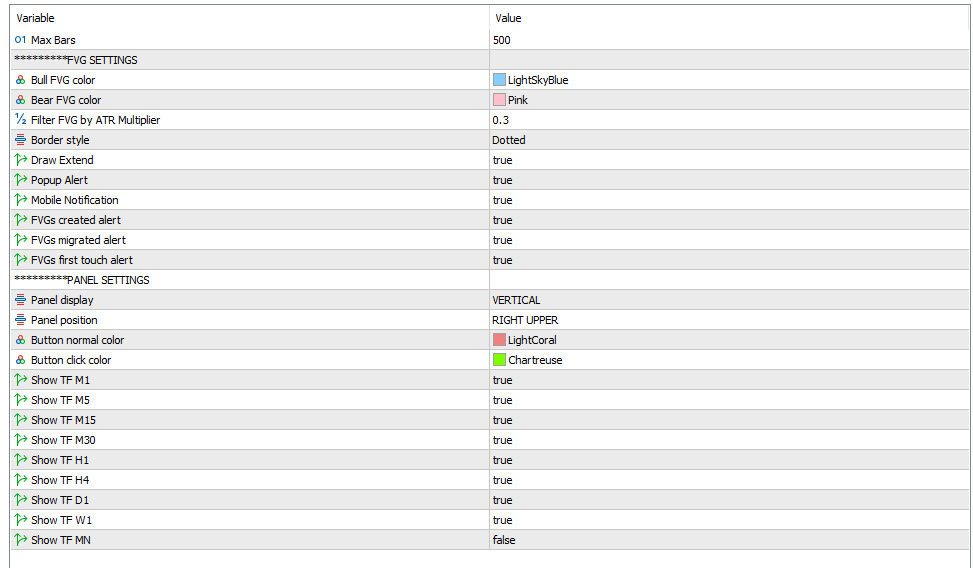The width and height of the screenshot is (973, 568).
Task: Click the Value column header
Action: coord(509,18)
